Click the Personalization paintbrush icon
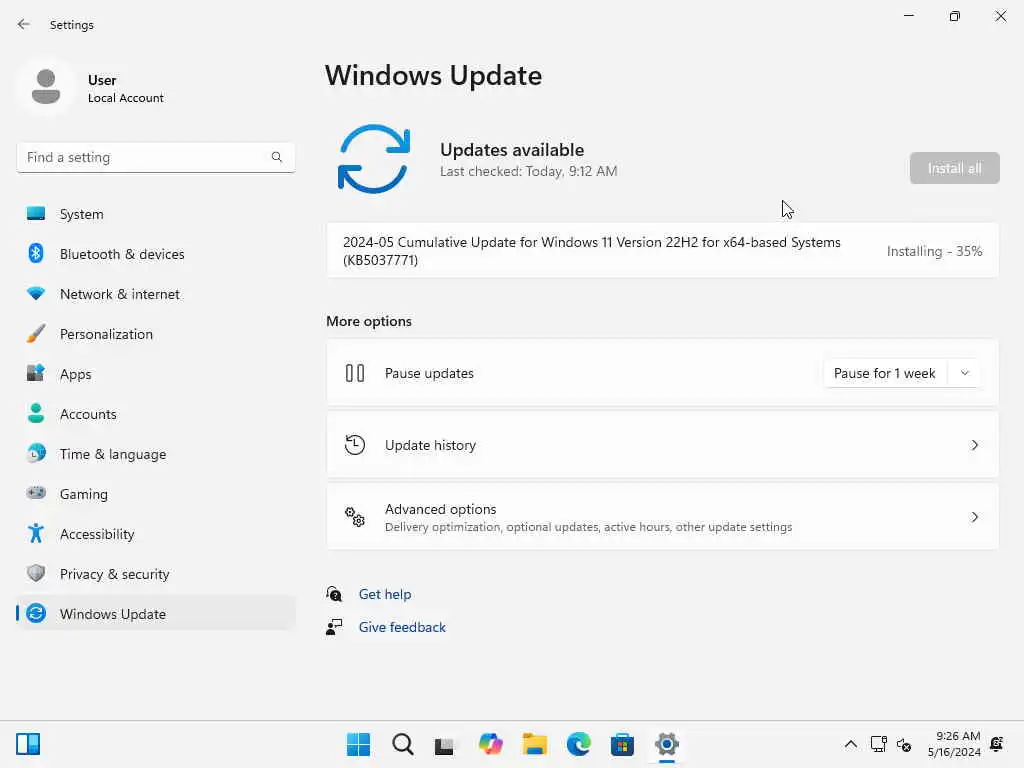 coord(36,334)
